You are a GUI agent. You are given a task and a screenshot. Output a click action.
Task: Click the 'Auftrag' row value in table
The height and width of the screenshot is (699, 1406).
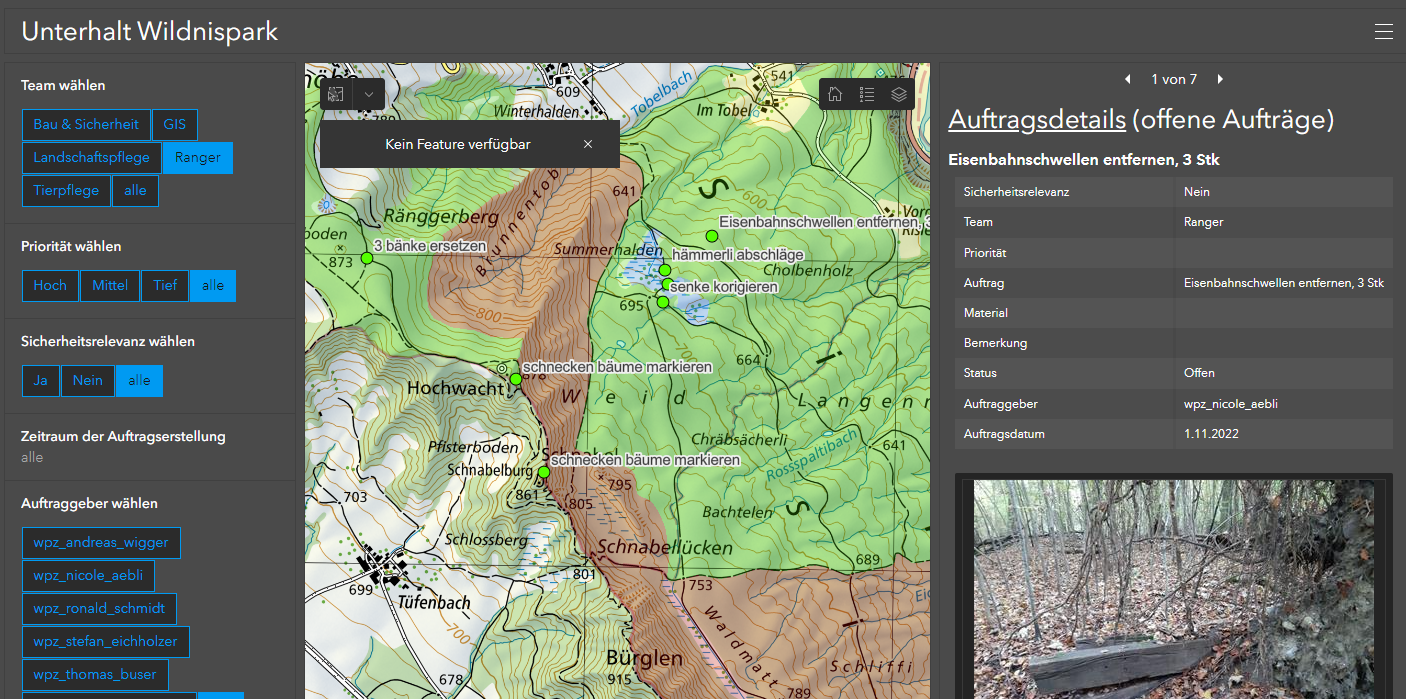pyautogui.click(x=1284, y=283)
